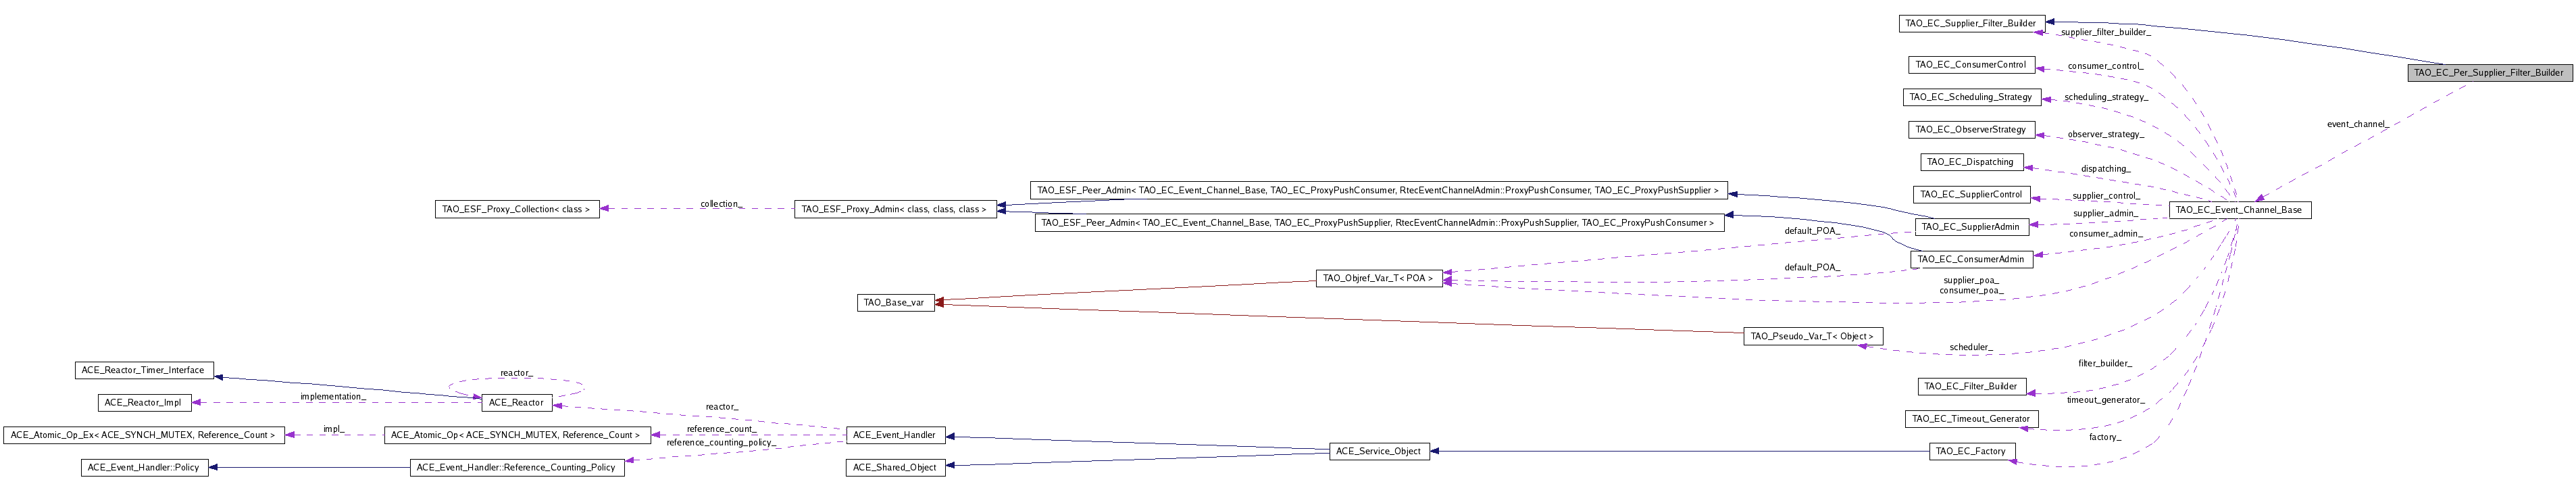
Task: Click the ACE_Atomic_Op< ACE_SYNCH_MUTEX, Reference_Count > node
Action: [x=517, y=435]
